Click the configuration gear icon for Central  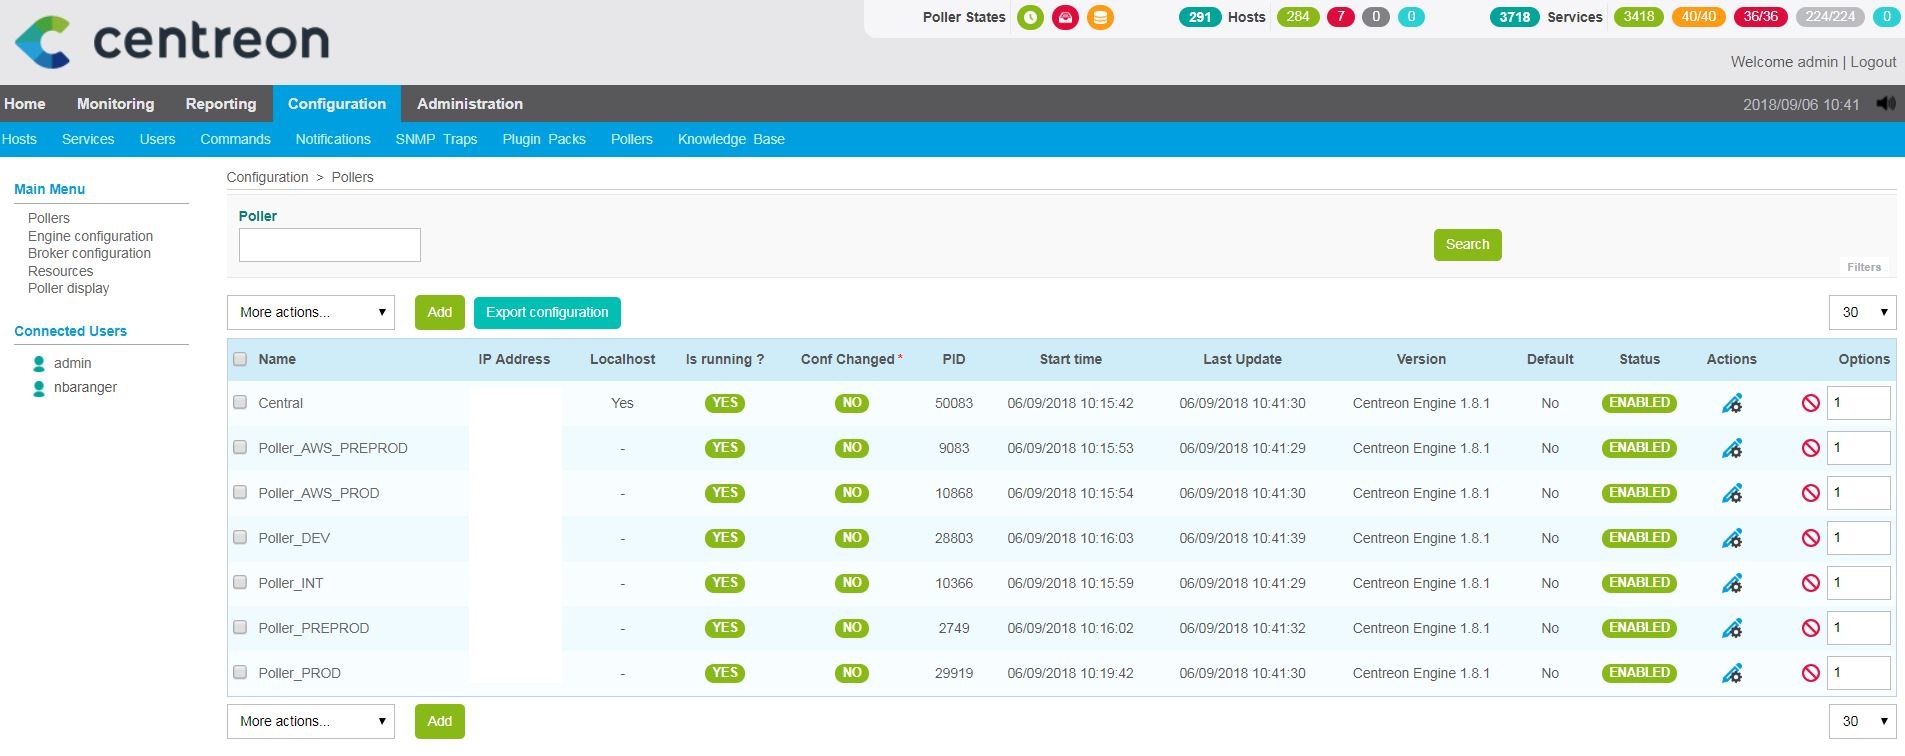[1732, 403]
